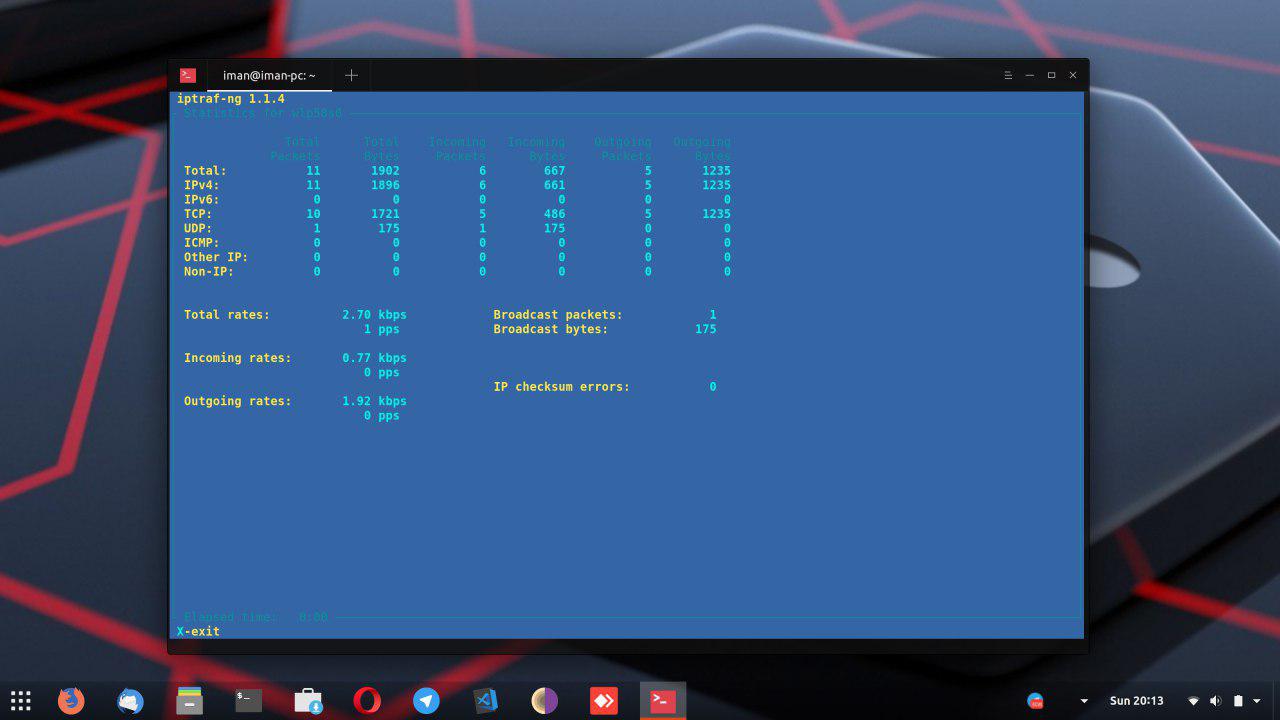Viewport: 1280px width, 720px height.
Task: Click the terminal app icon in title bar
Action: click(x=187, y=75)
